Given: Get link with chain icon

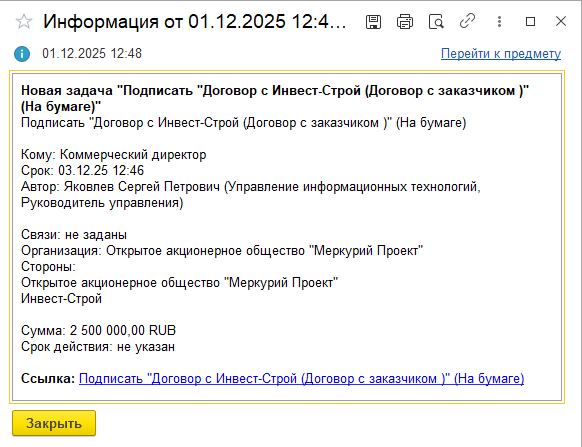Looking at the screenshot, I should [x=467, y=21].
